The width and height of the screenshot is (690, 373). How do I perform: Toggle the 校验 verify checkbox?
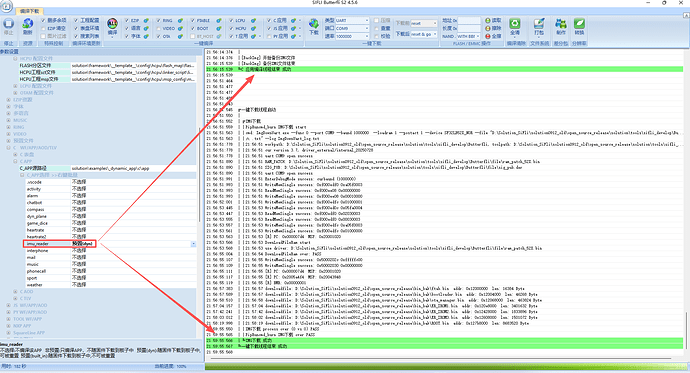(x=376, y=36)
